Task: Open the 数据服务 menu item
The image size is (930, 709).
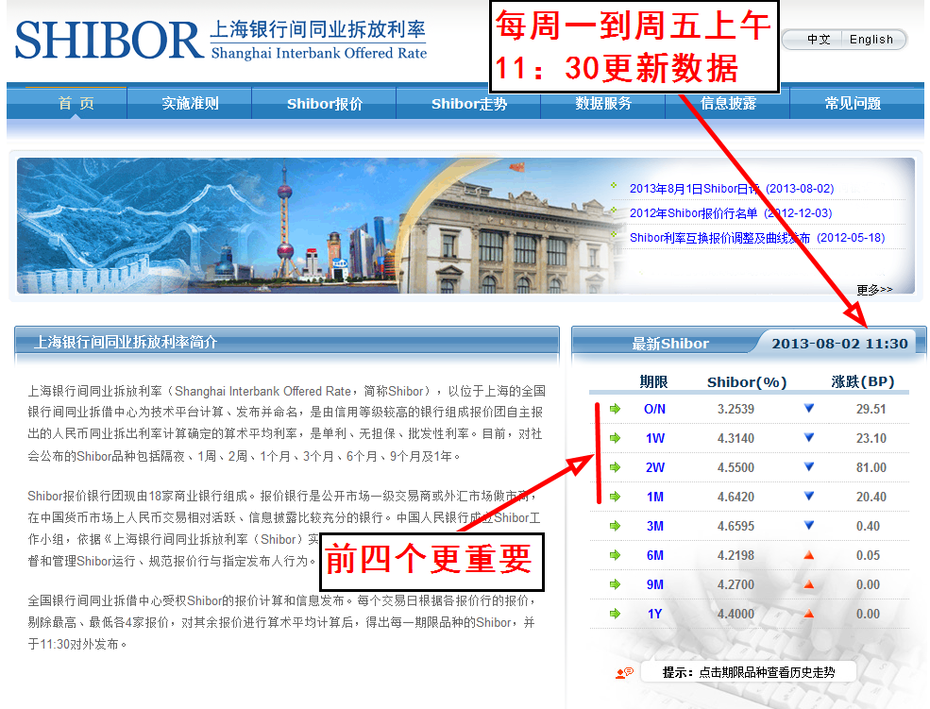Action: point(603,103)
